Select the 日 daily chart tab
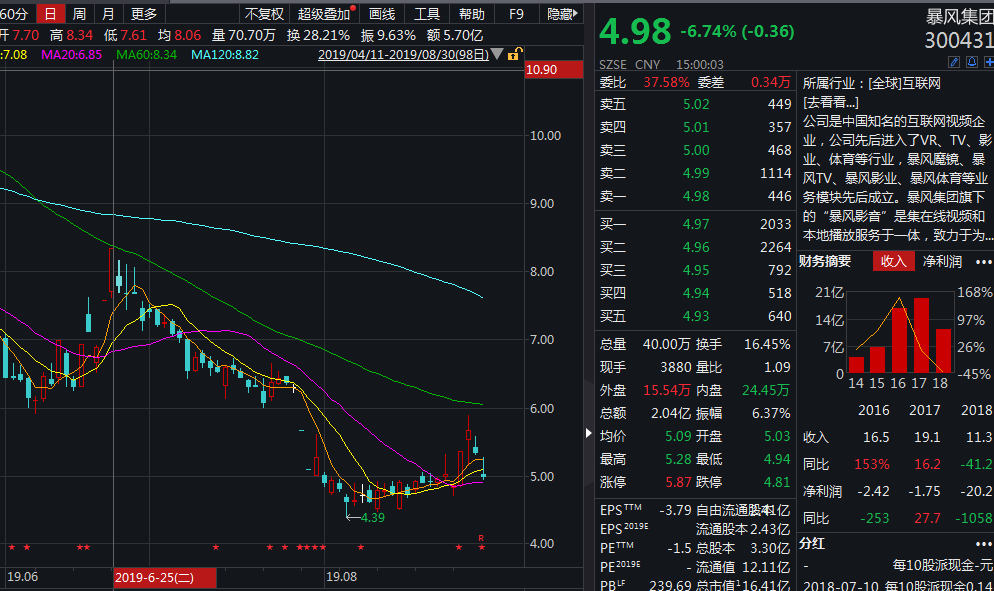This screenshot has height=591, width=994. point(50,13)
